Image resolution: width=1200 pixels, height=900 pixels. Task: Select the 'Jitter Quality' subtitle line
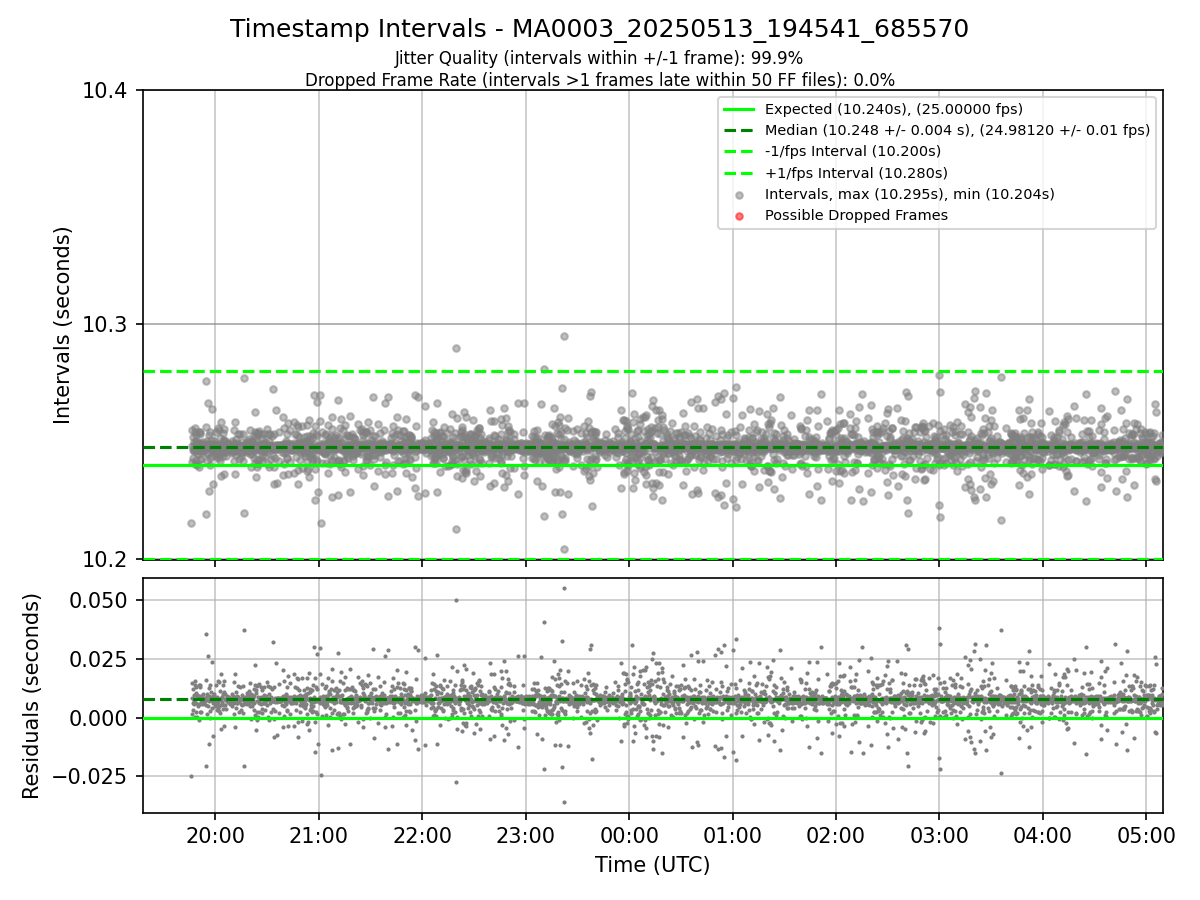point(599,58)
